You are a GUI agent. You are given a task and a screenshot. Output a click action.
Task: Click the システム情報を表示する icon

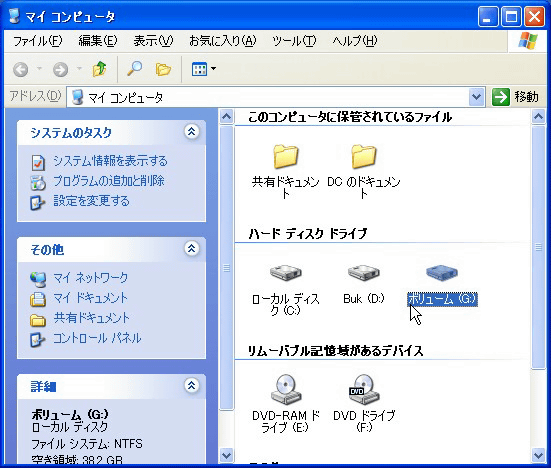[38, 162]
